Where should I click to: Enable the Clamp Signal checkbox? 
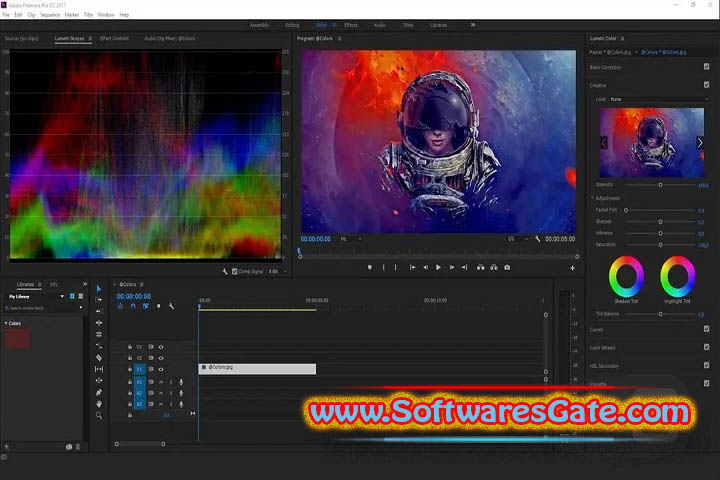click(235, 271)
